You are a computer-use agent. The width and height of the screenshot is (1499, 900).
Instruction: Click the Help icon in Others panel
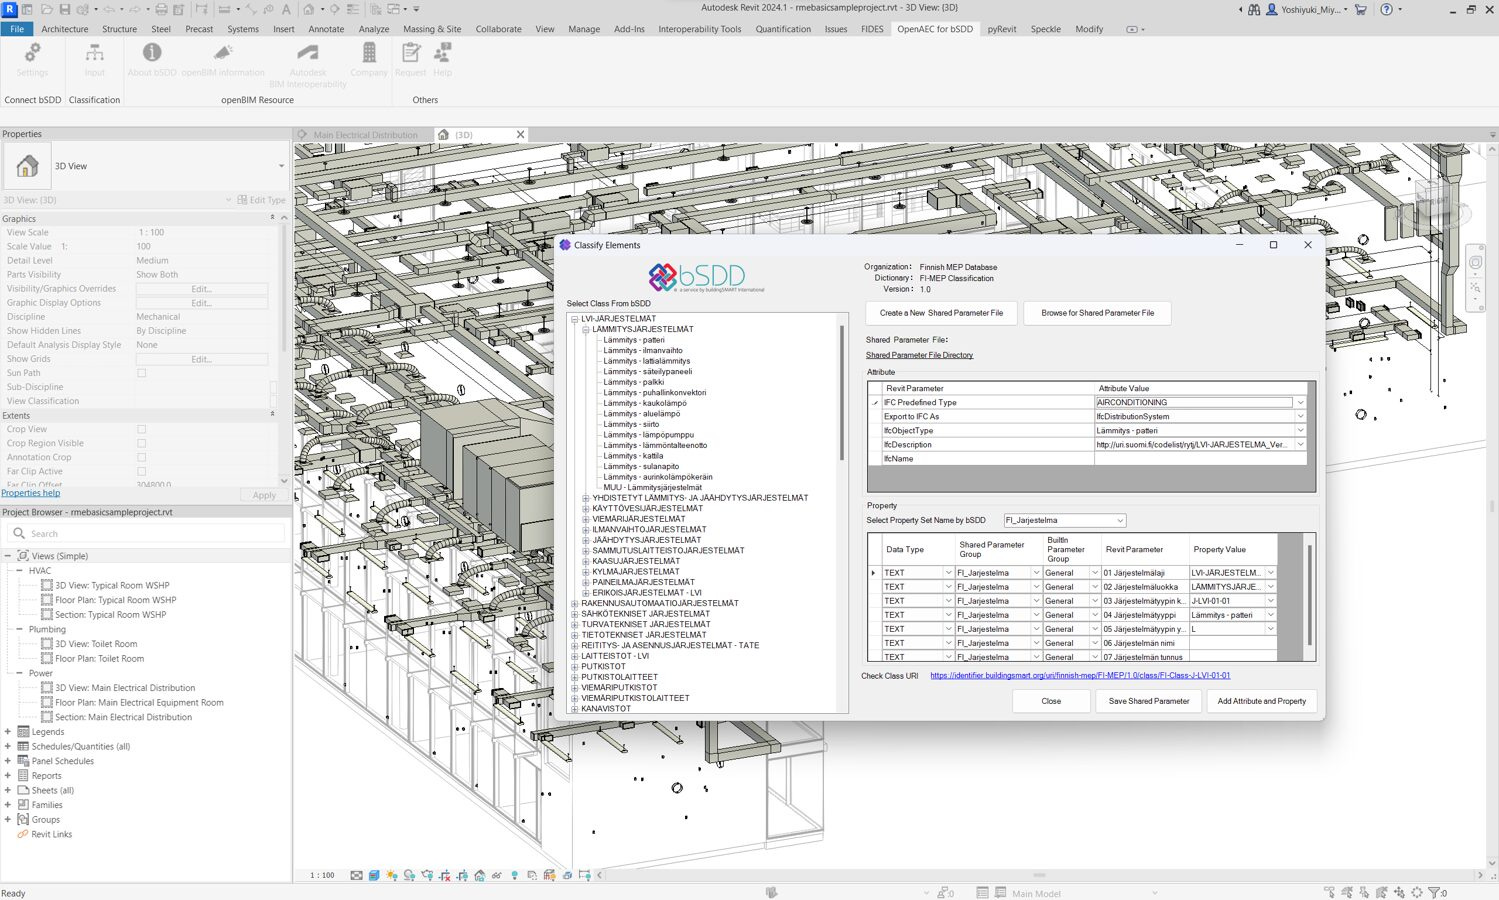(443, 52)
